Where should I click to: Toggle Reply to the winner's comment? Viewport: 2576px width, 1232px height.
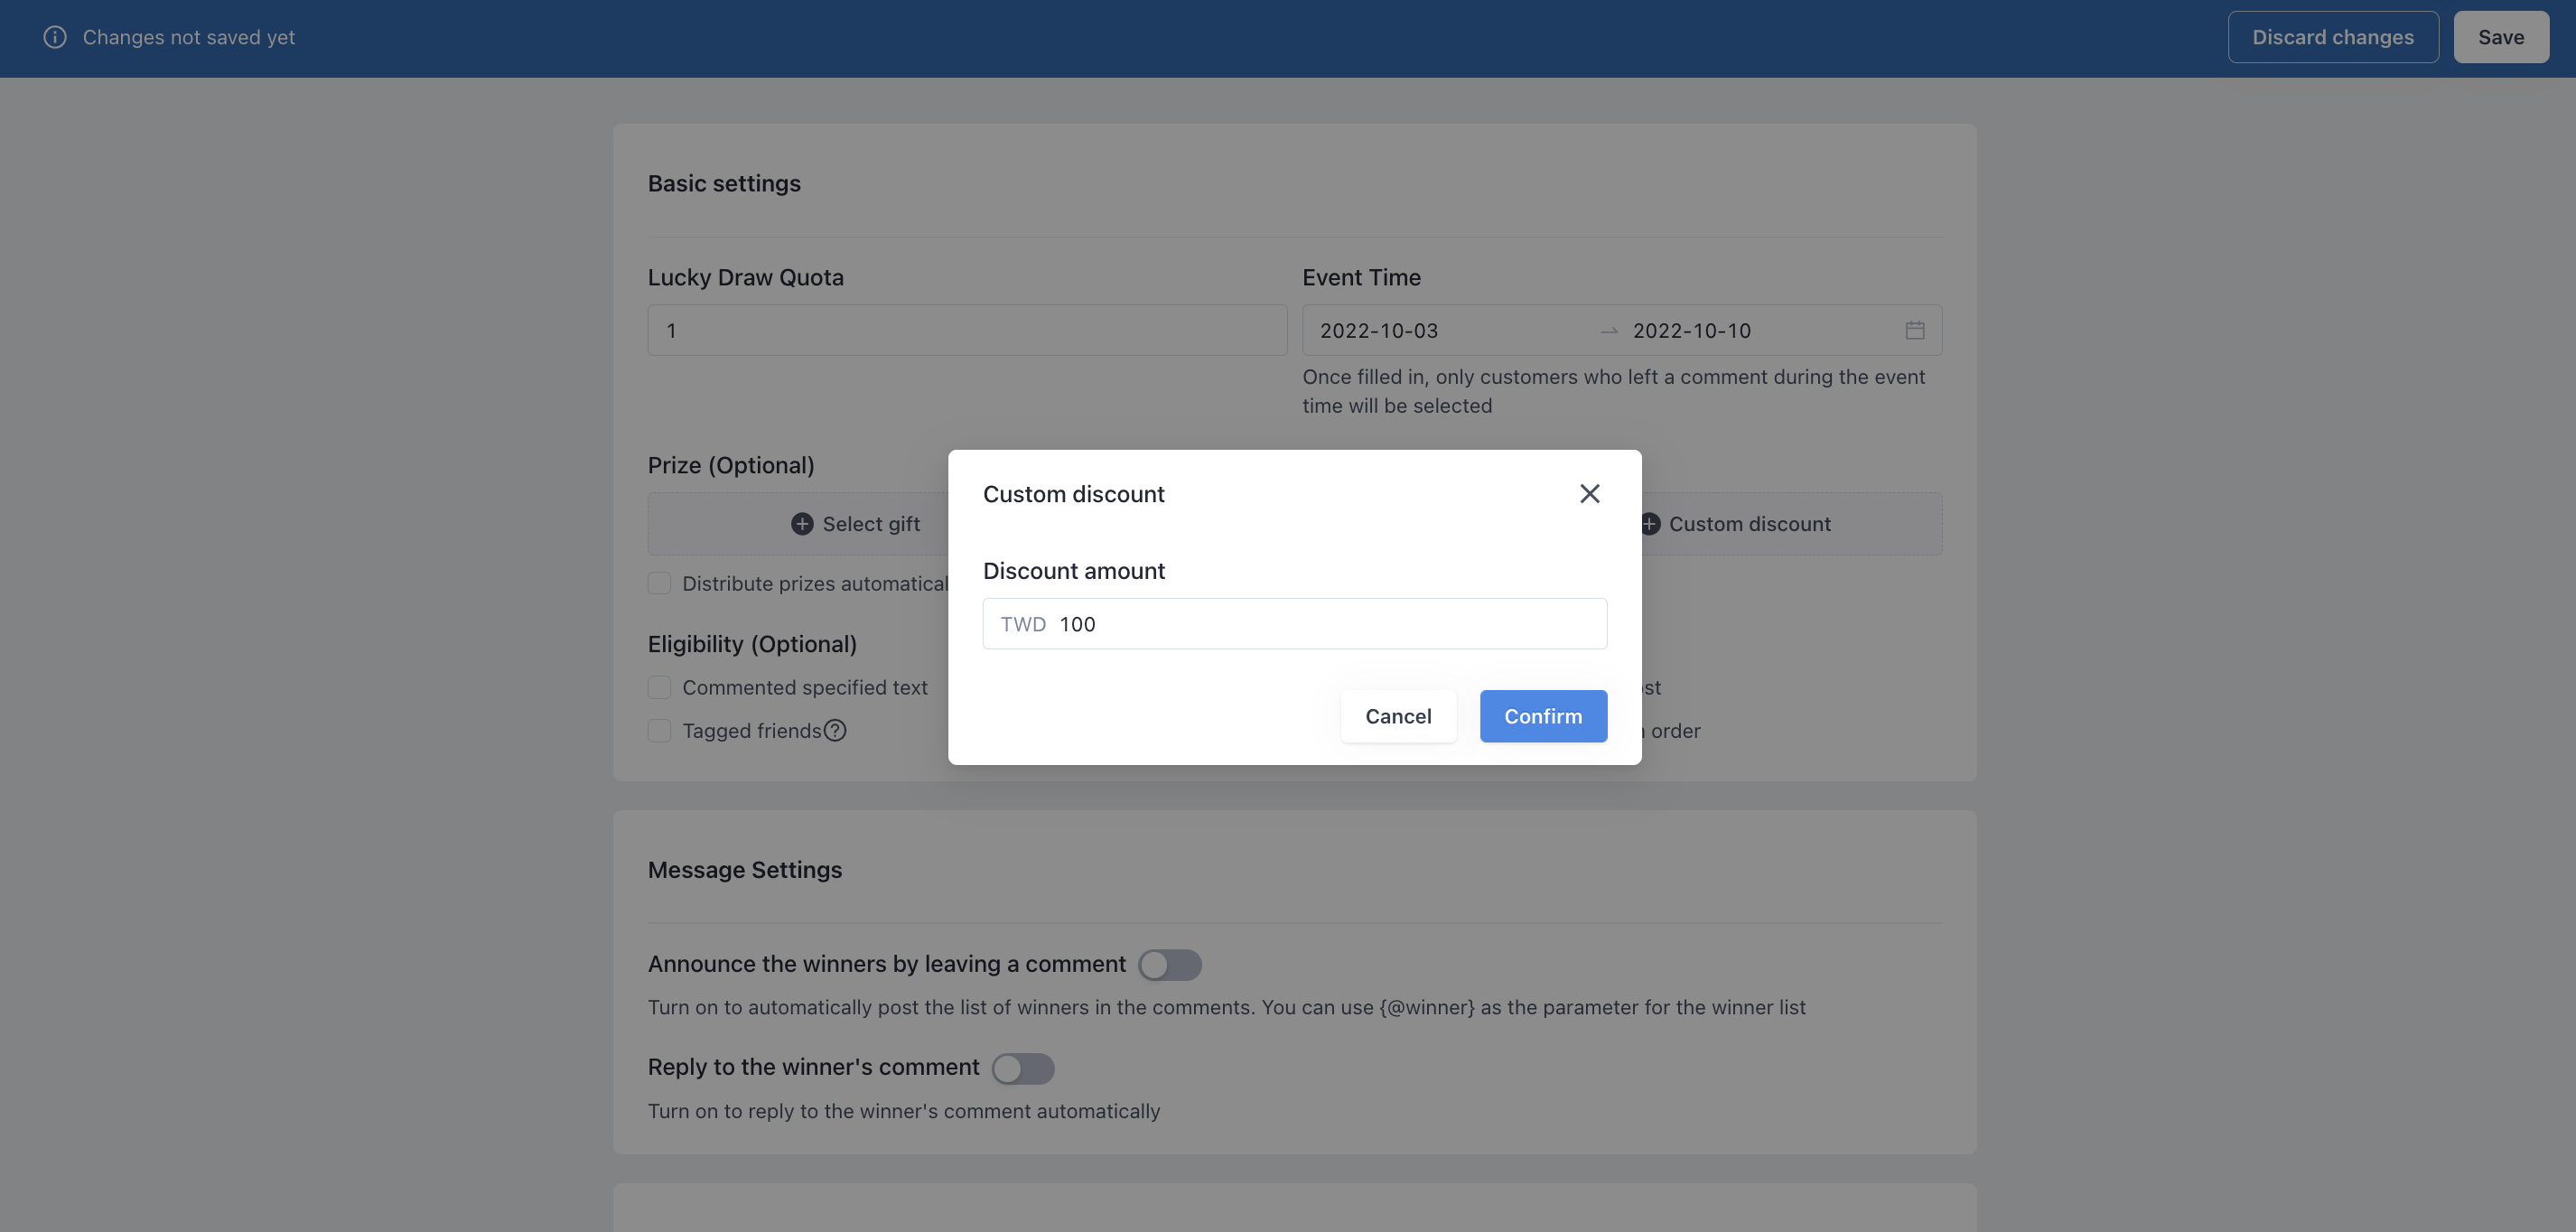(1023, 1068)
